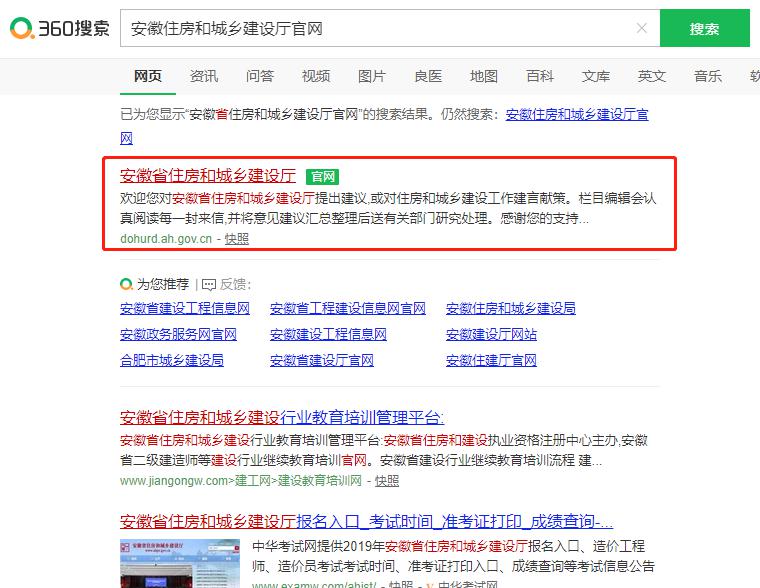Open recommended link 安徽省建设工程信息网
Screen dimensions: 760x588
point(185,308)
